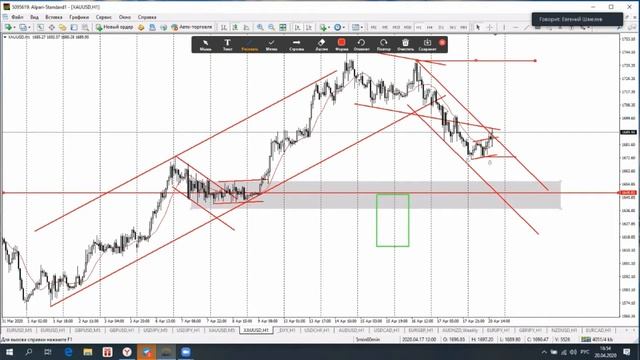This screenshot has height=360, width=640.
Task: Select the crosshair tool in toolbar
Action: pyautogui.click(x=489, y=27)
